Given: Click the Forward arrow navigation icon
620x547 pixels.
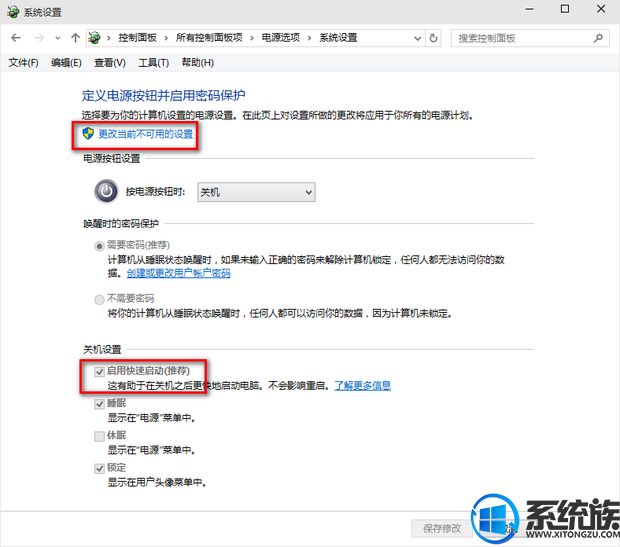Looking at the screenshot, I should pos(38,38).
